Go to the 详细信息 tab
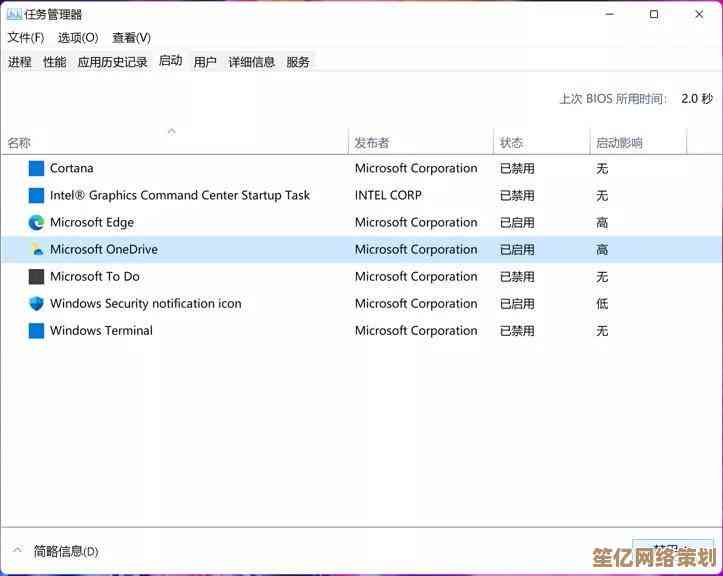The height and width of the screenshot is (576, 723). [251, 62]
